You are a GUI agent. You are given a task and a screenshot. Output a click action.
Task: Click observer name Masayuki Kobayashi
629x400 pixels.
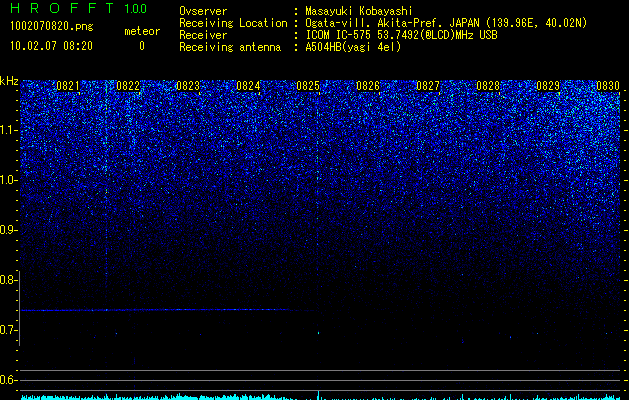pyautogui.click(x=359, y=11)
